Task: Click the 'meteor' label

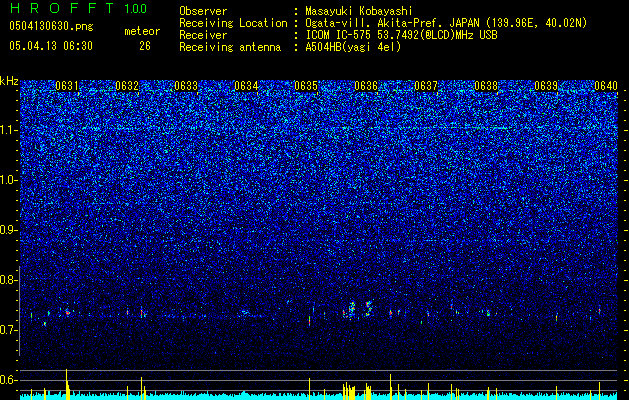Action: click(x=142, y=31)
